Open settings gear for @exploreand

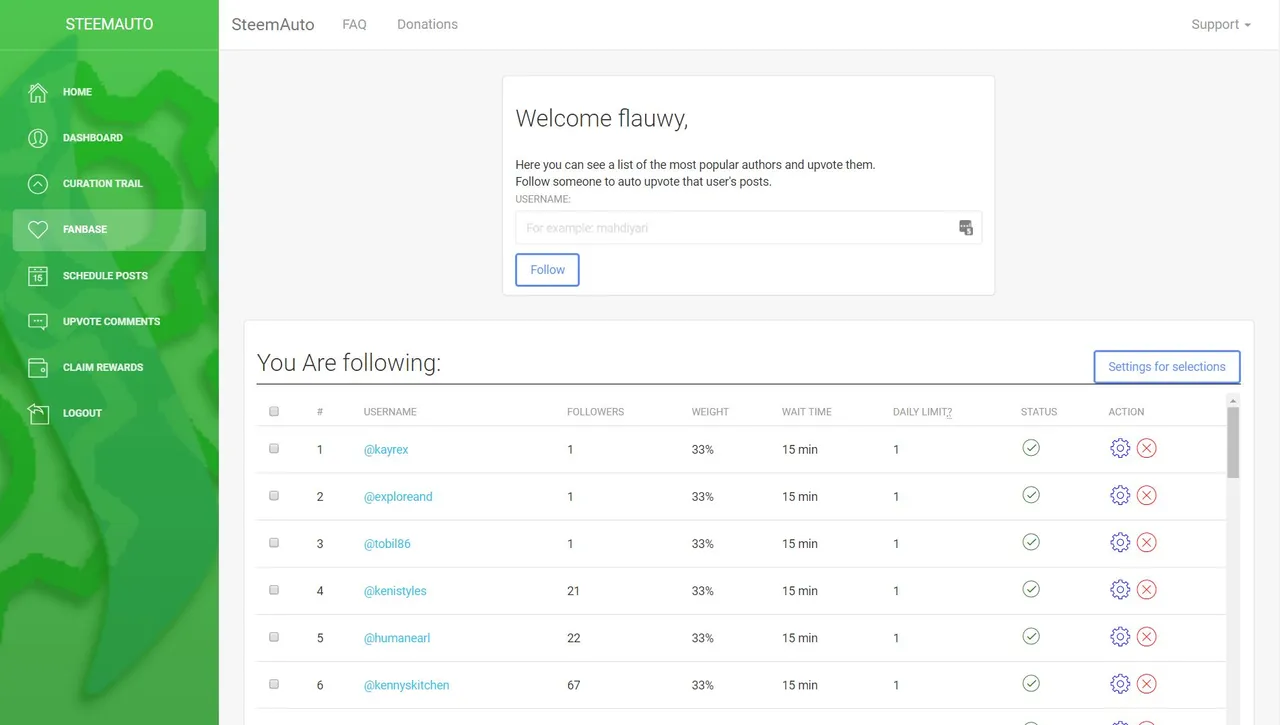pyautogui.click(x=1120, y=496)
